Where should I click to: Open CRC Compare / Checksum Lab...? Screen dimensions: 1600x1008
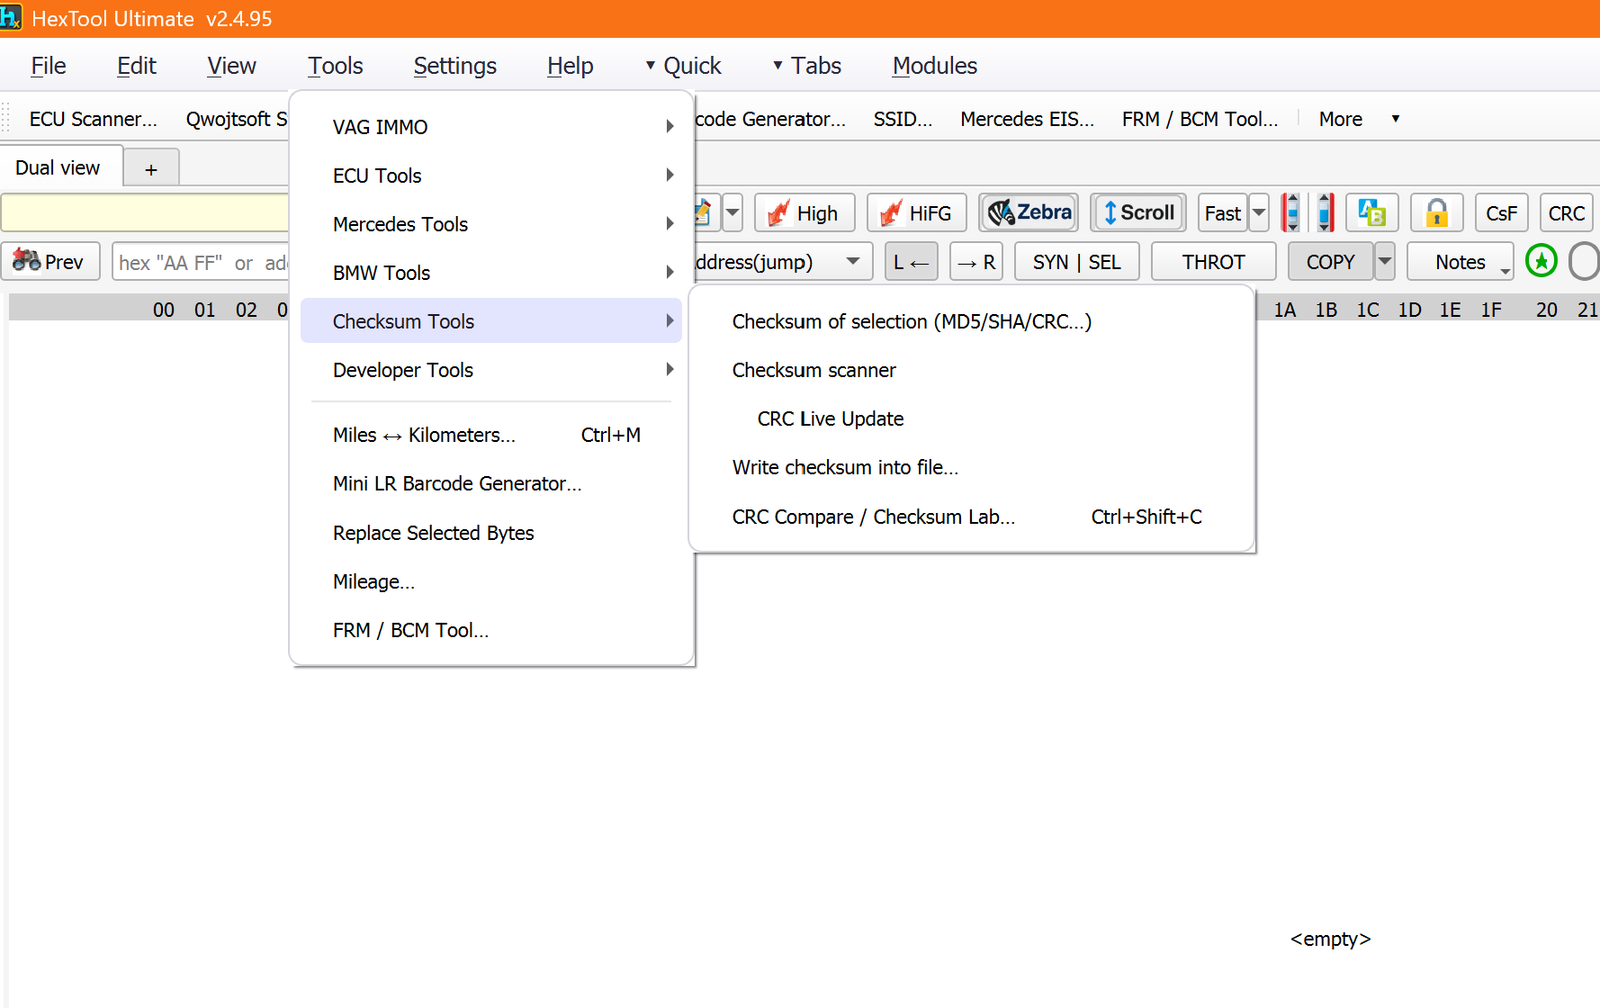tap(972, 517)
